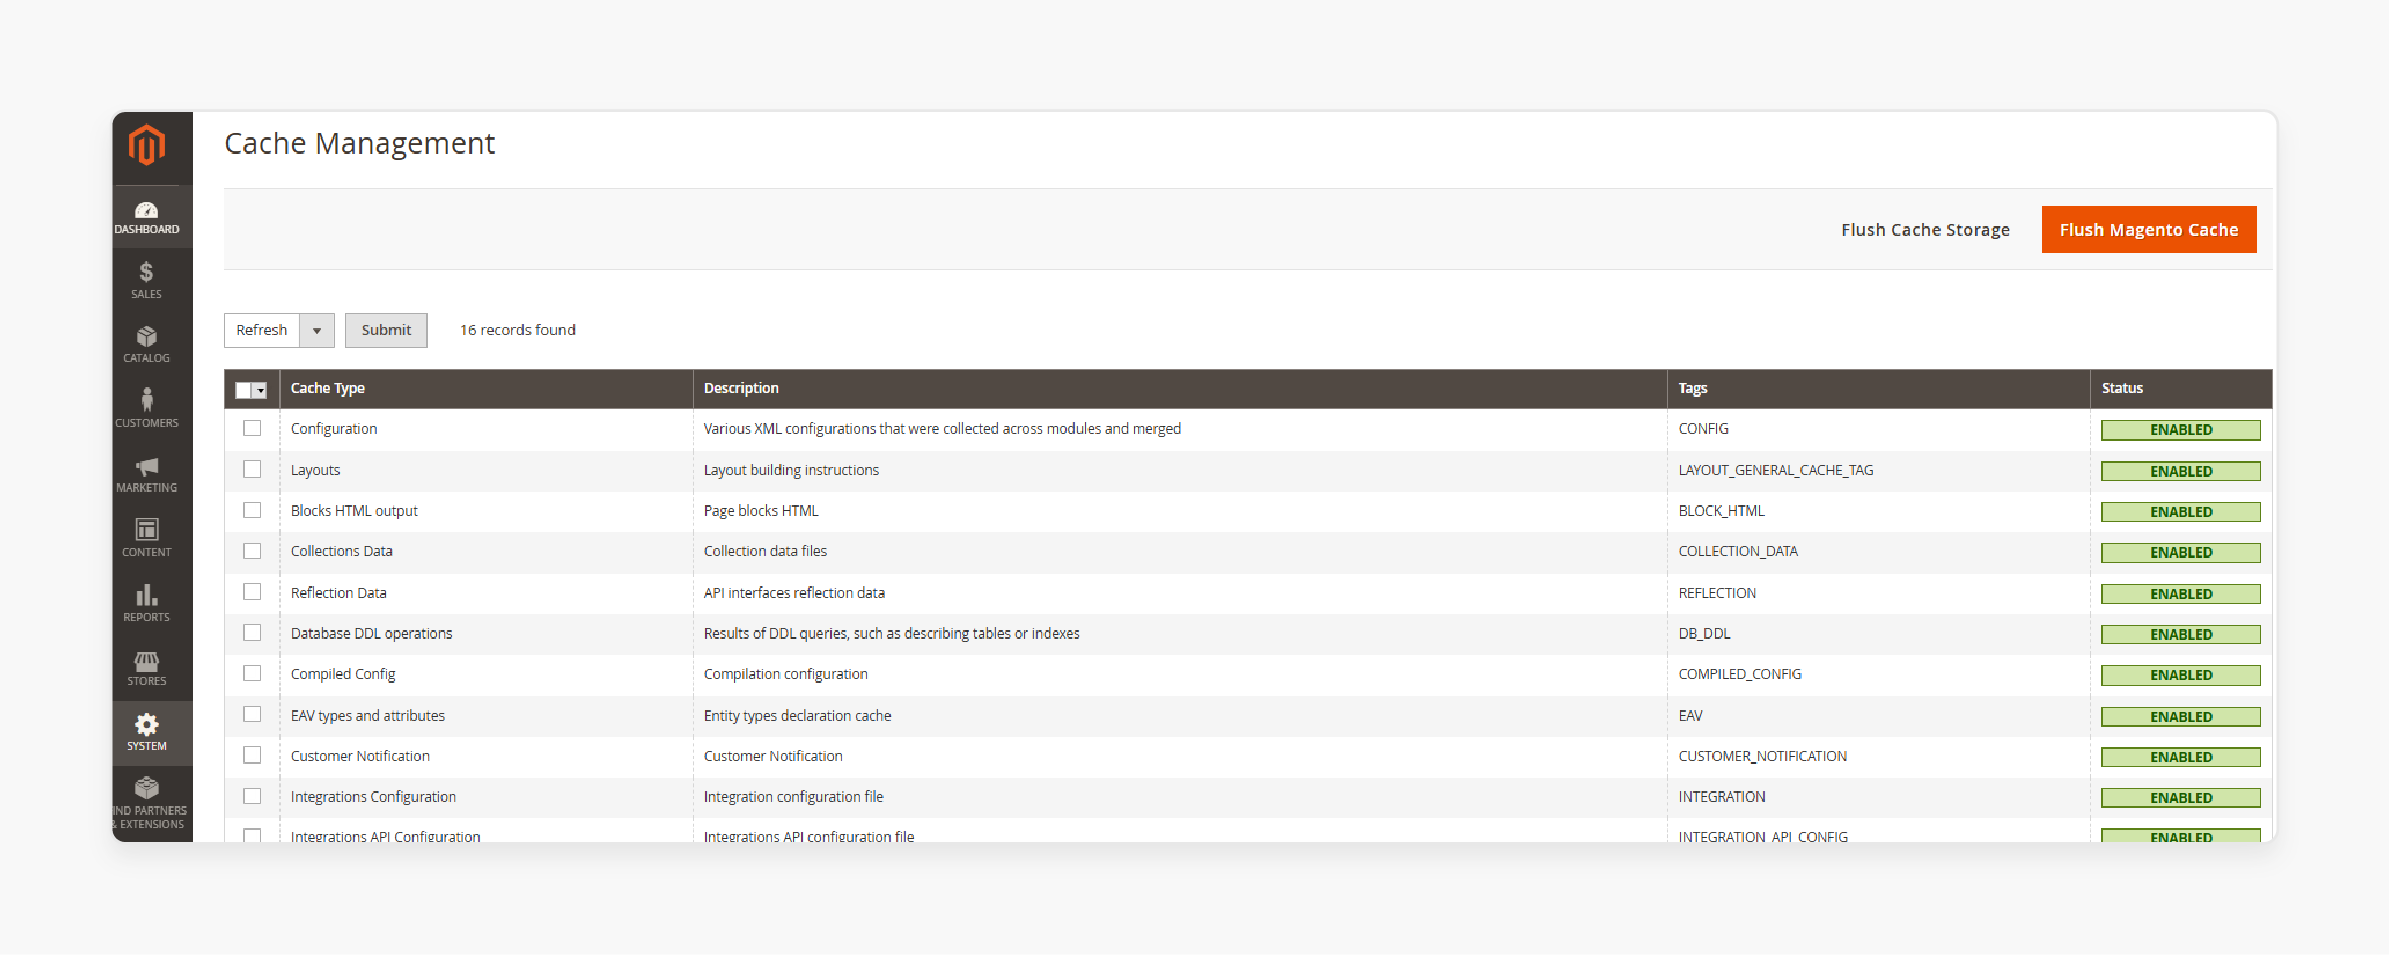Click the CUSTOMER_NOTIFICATION tag cell
The width and height of the screenshot is (2389, 955).
[x=1762, y=756]
